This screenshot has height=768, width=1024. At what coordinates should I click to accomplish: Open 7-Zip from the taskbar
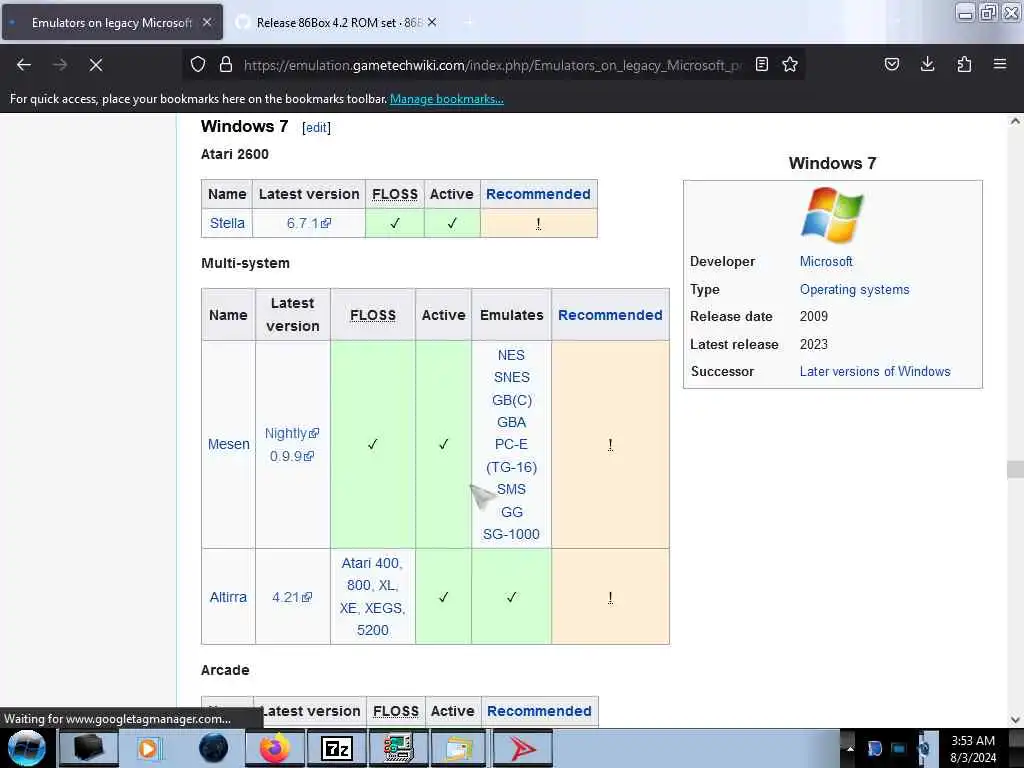tap(337, 748)
